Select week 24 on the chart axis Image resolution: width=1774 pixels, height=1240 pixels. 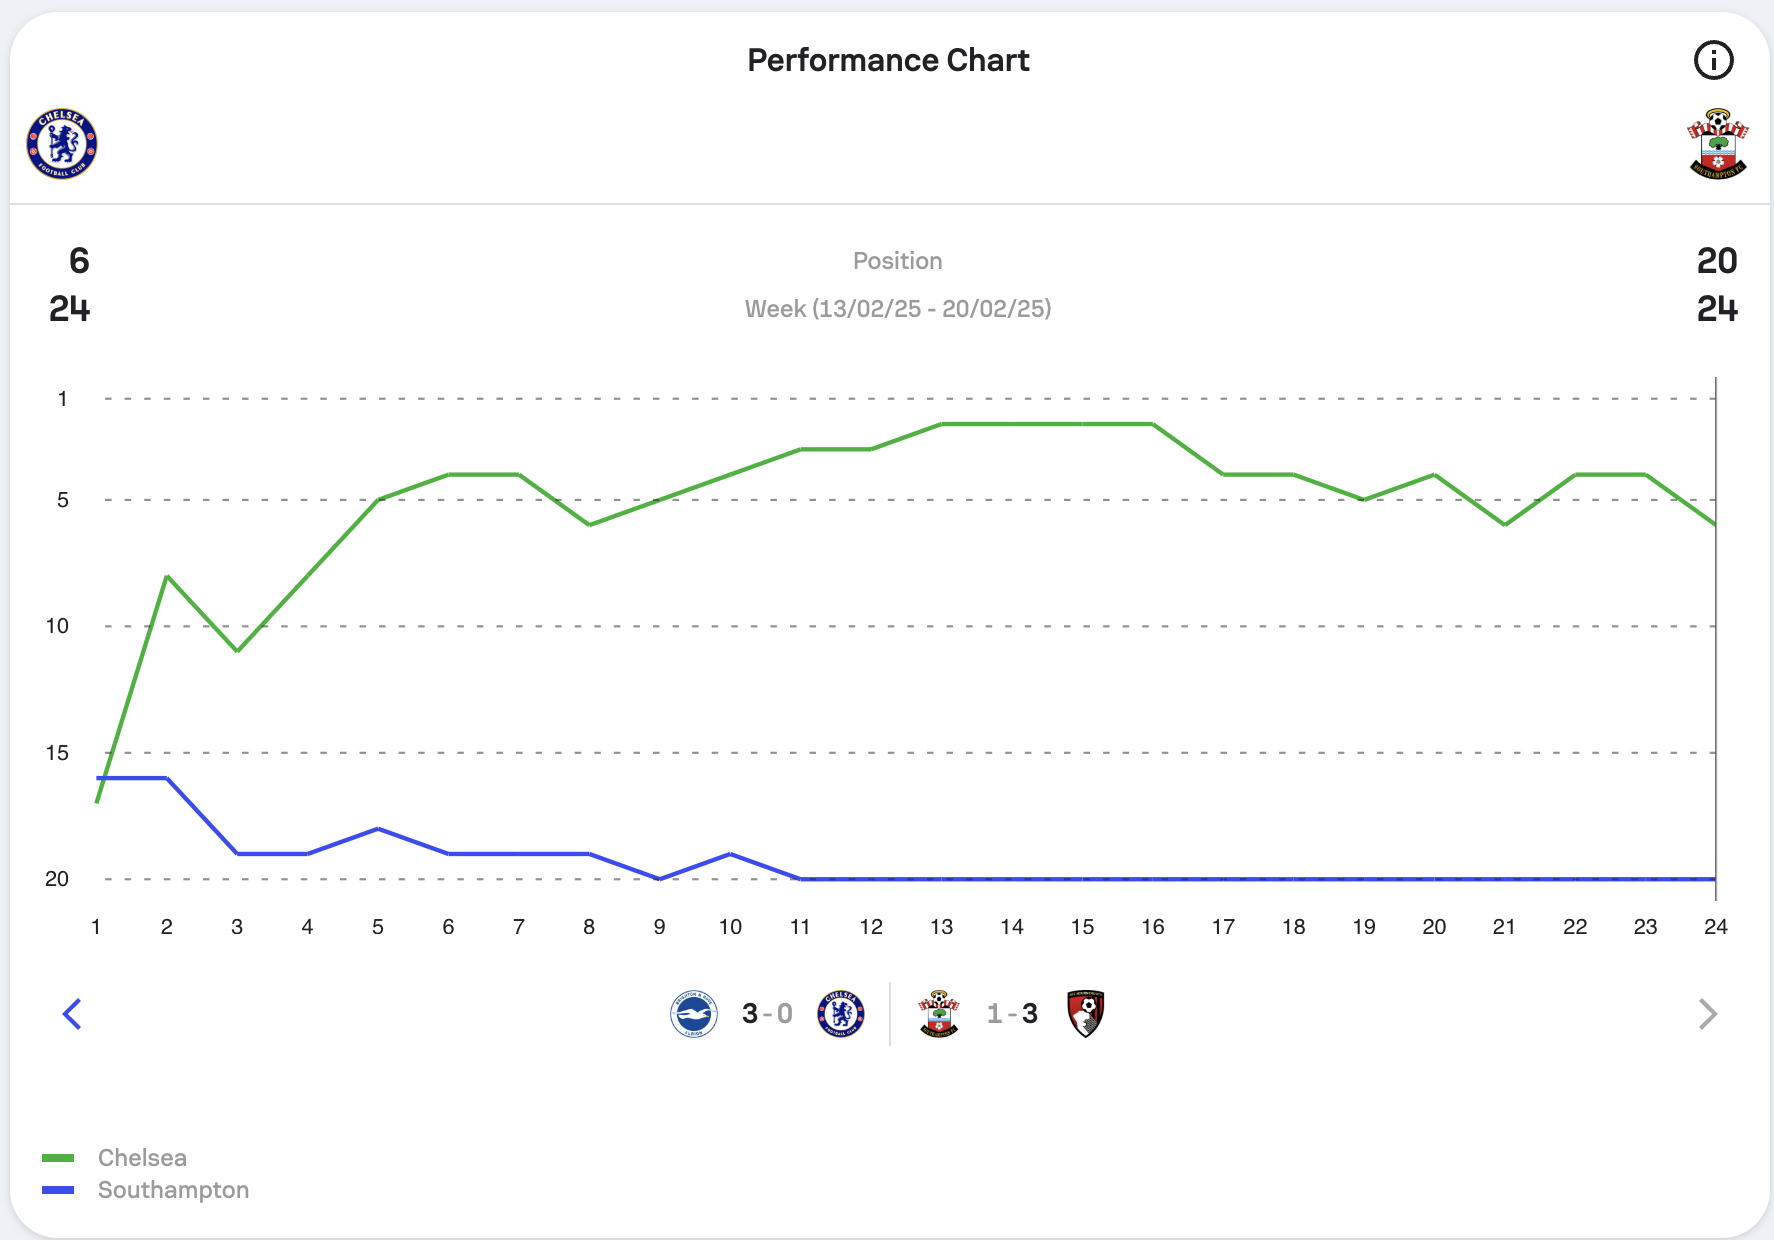click(x=1715, y=927)
